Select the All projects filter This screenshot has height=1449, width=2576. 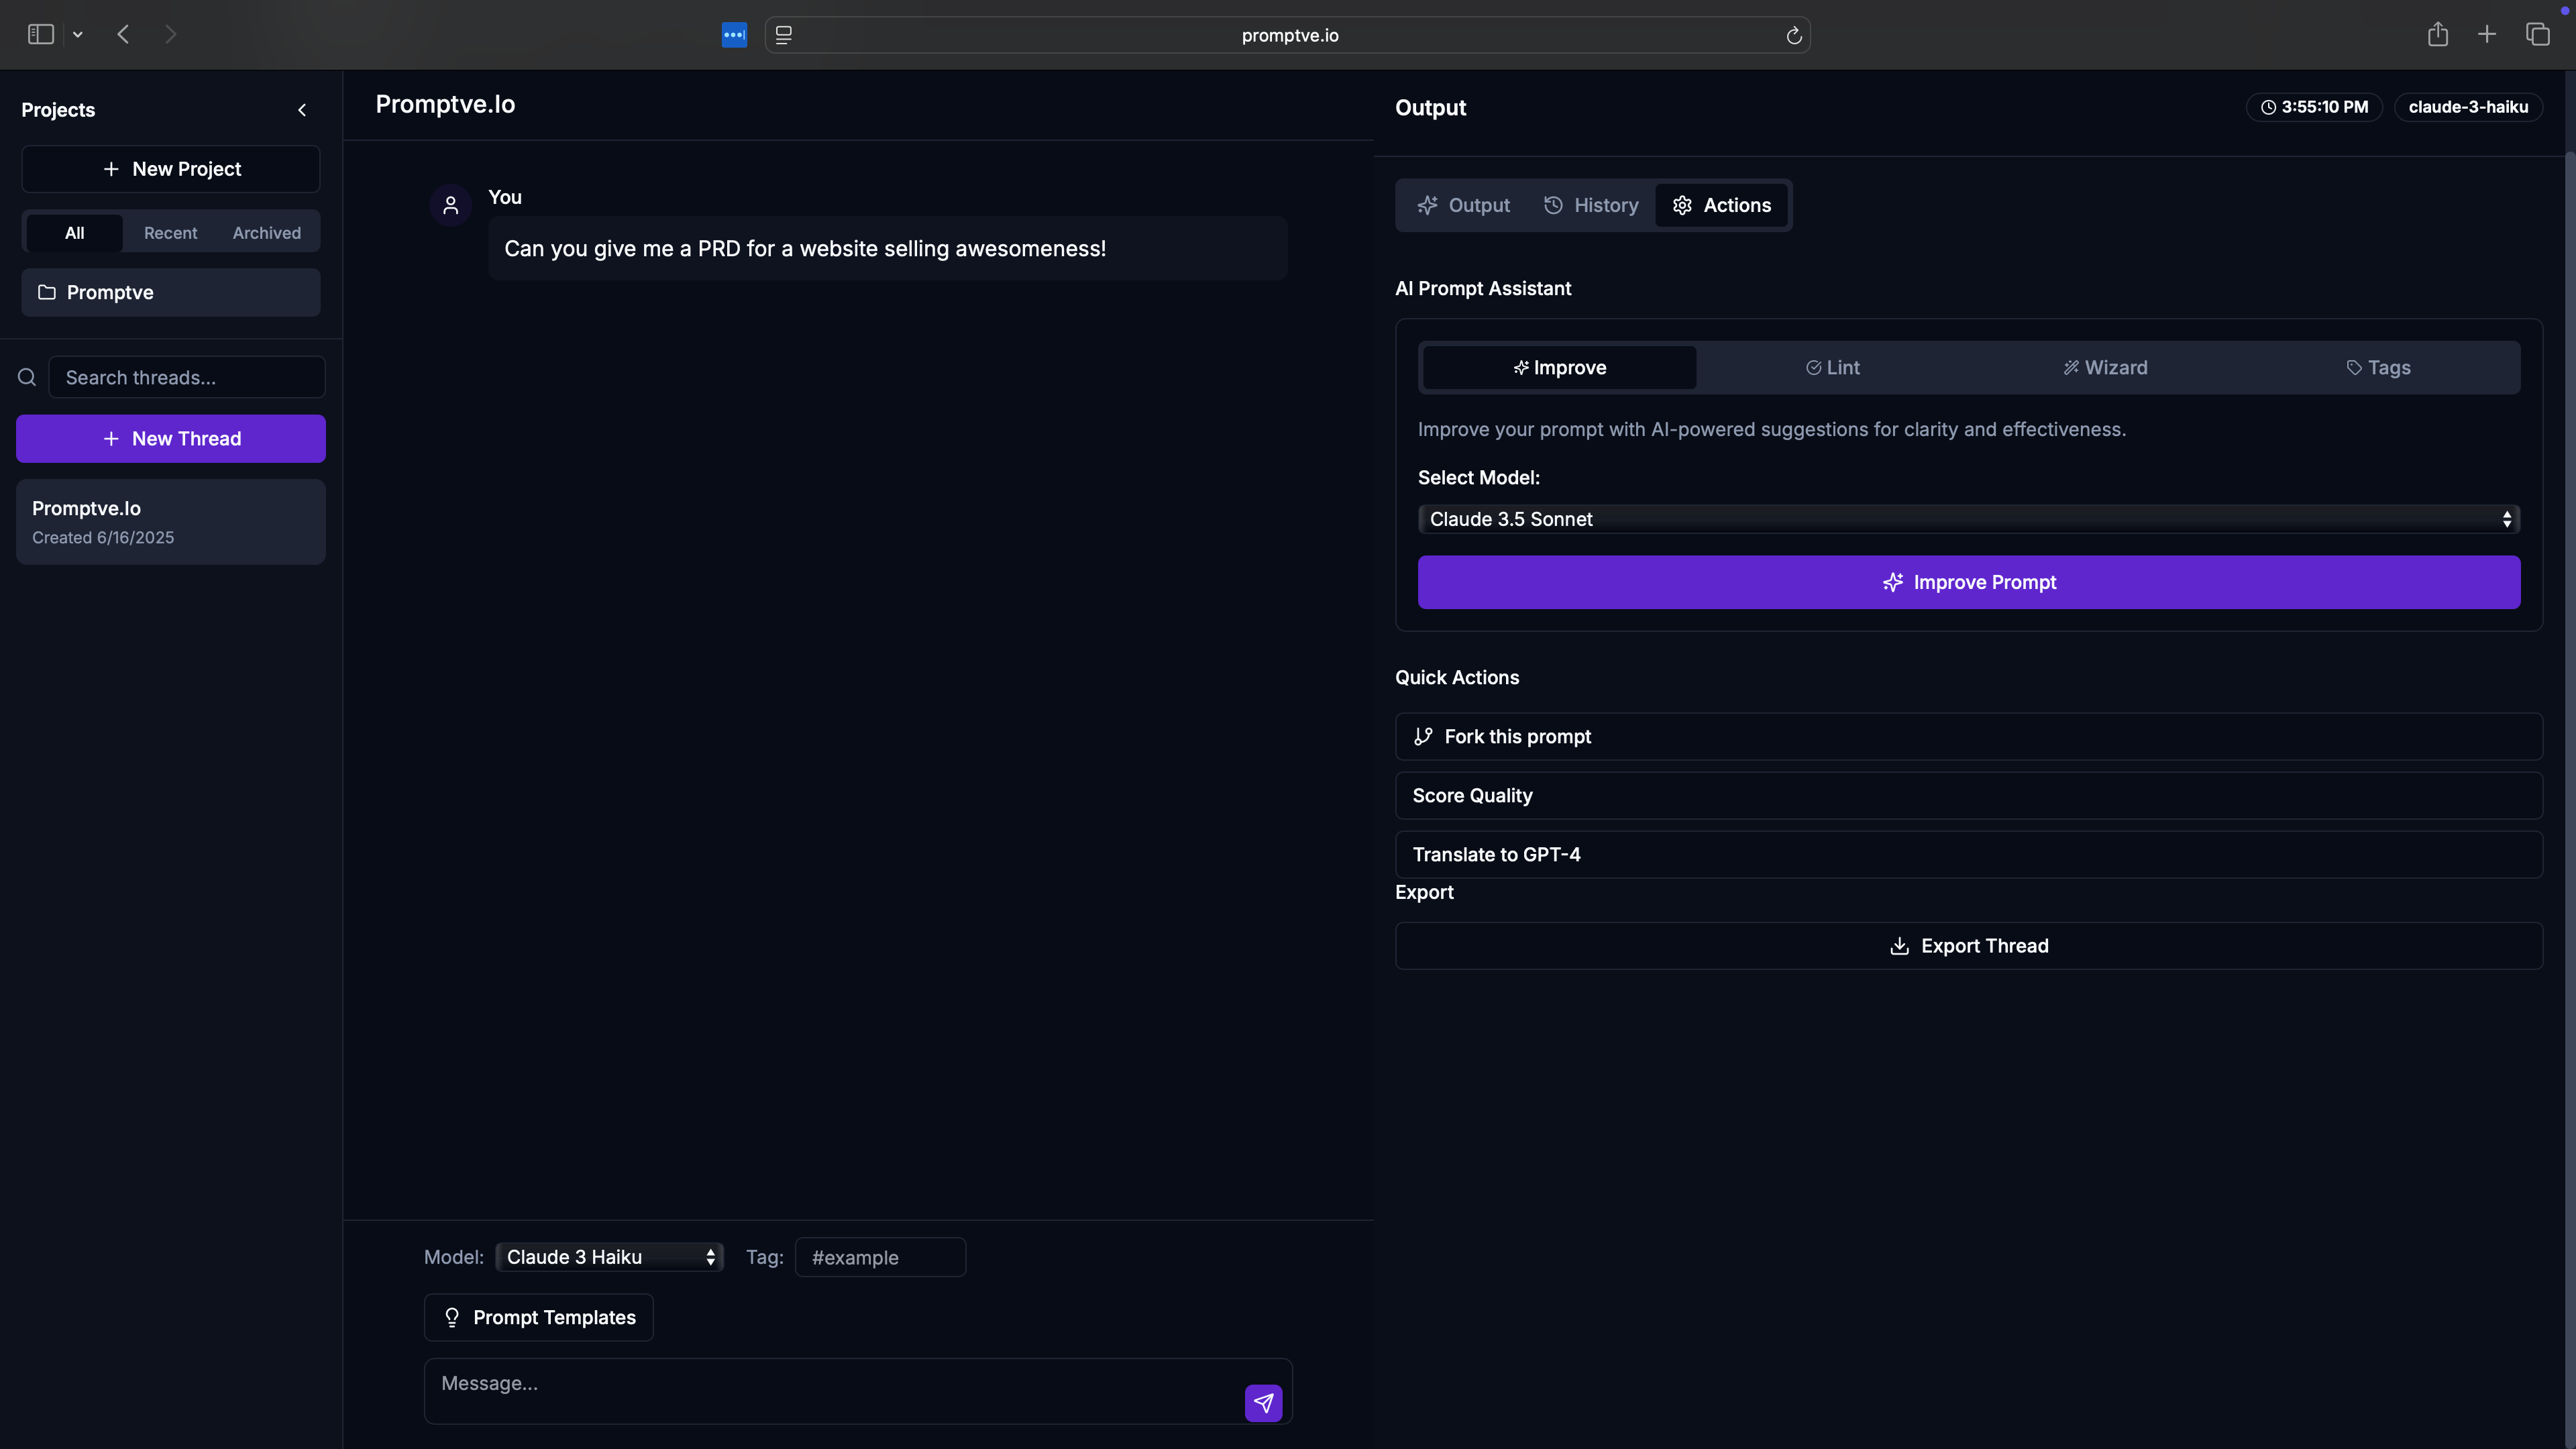(x=74, y=233)
